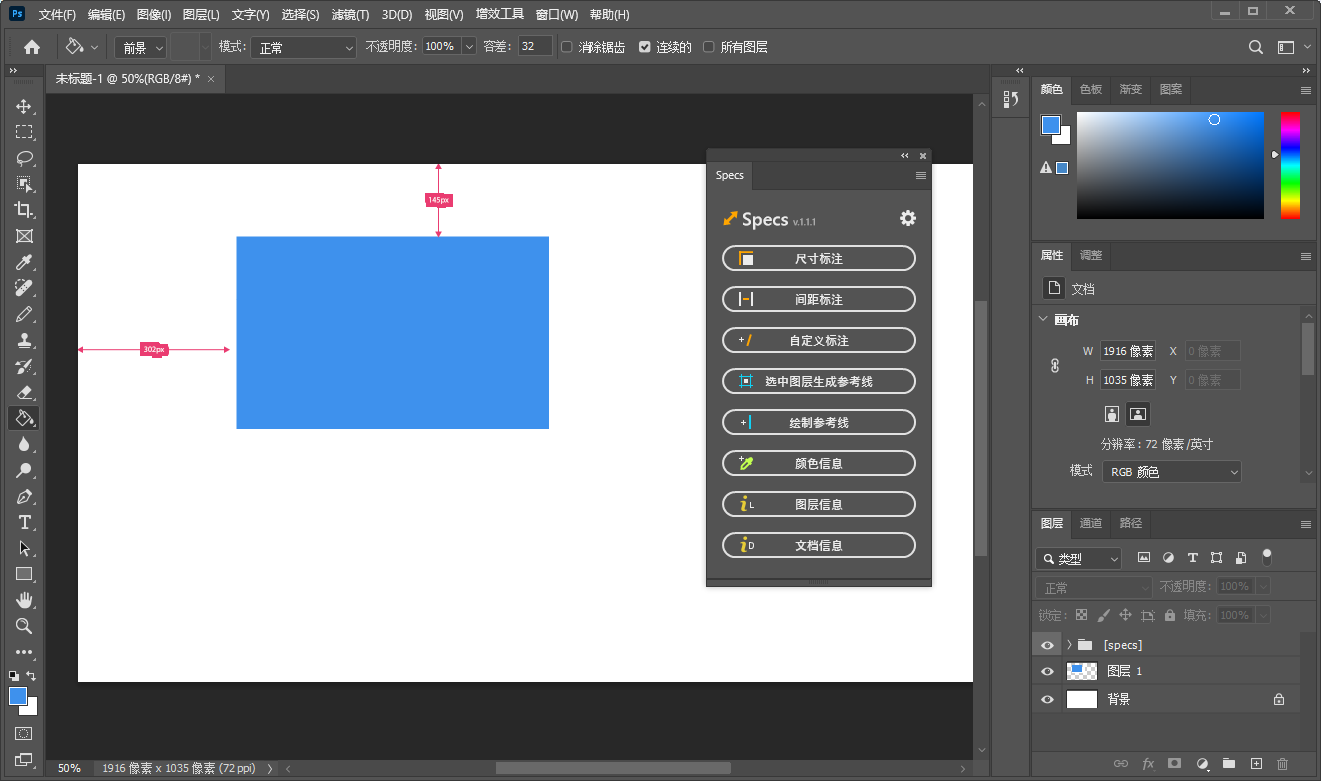This screenshot has width=1321, height=781.
Task: Add layer style via fx icon
Action: click(1148, 764)
